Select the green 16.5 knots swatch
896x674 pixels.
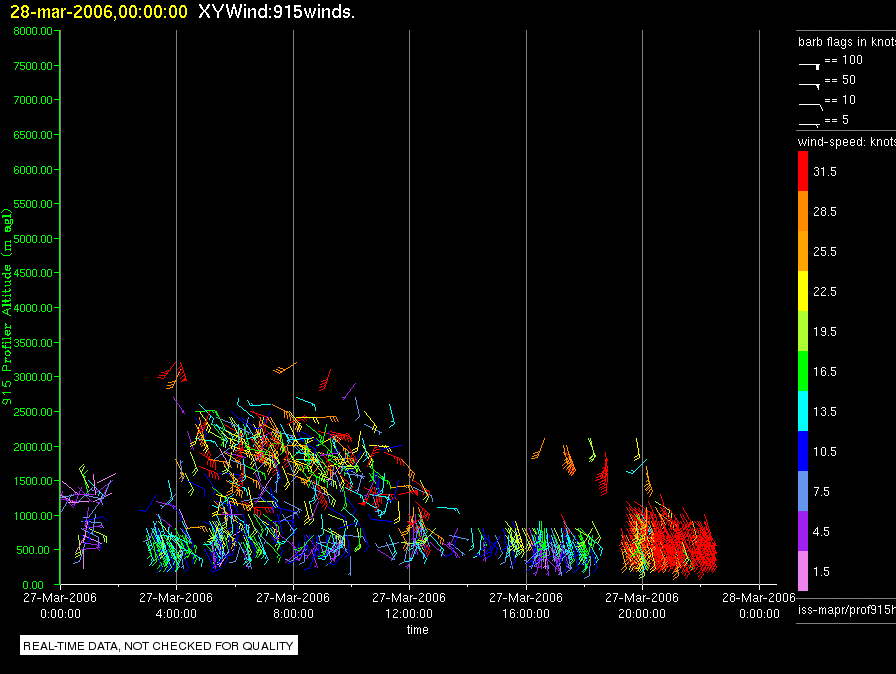click(803, 371)
